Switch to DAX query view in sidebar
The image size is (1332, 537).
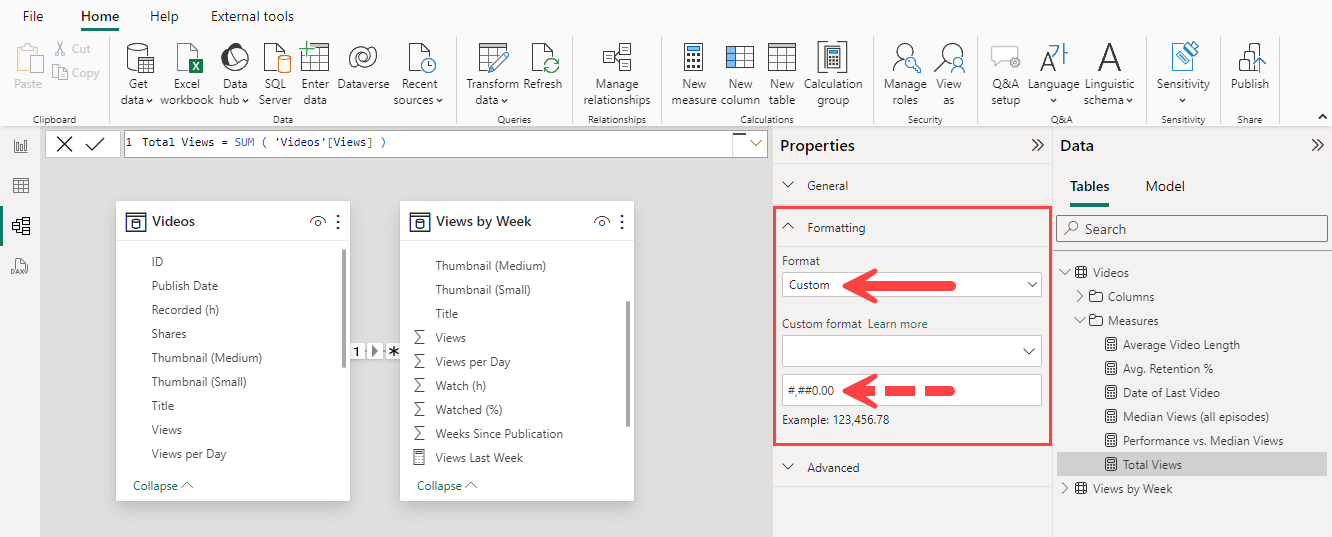coord(20,266)
